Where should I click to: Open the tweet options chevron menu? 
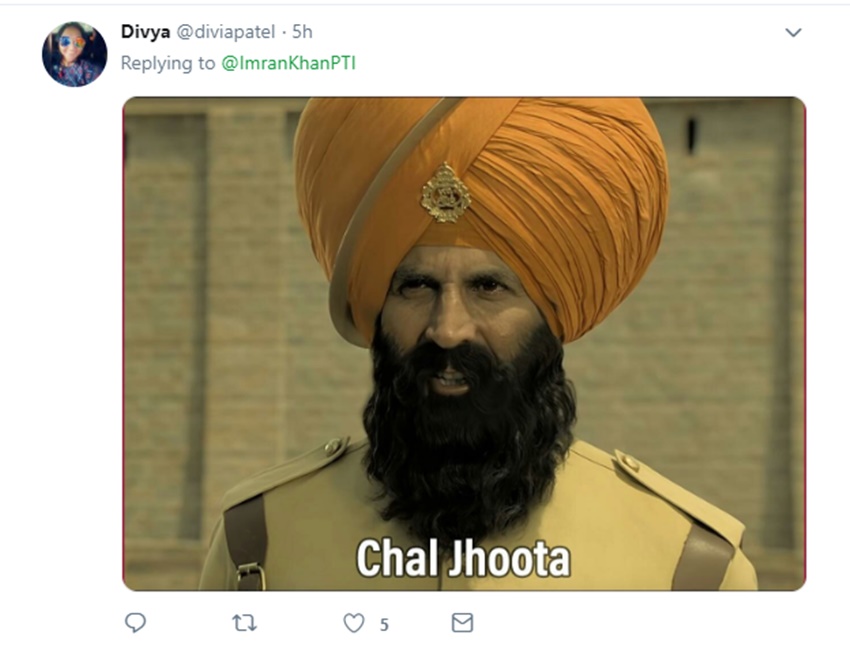click(793, 33)
